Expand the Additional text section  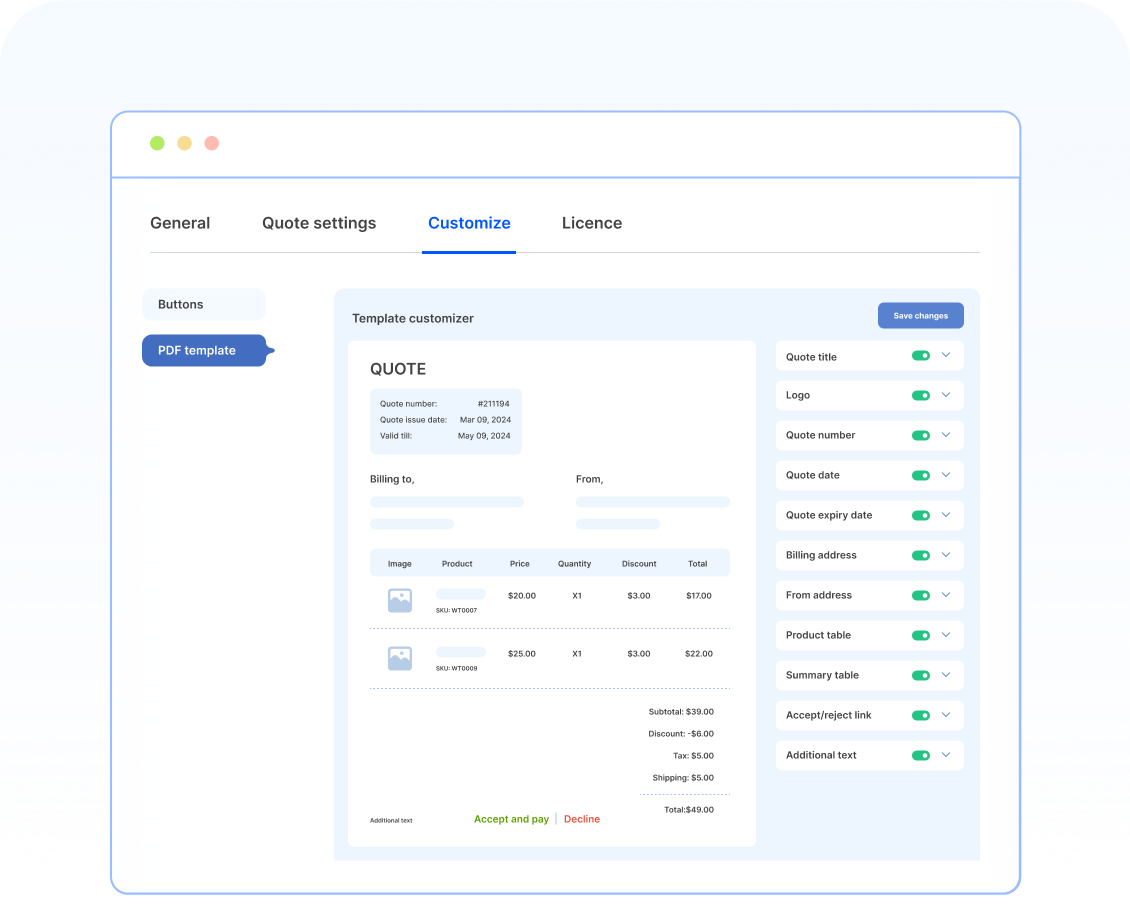pyautogui.click(x=946, y=755)
